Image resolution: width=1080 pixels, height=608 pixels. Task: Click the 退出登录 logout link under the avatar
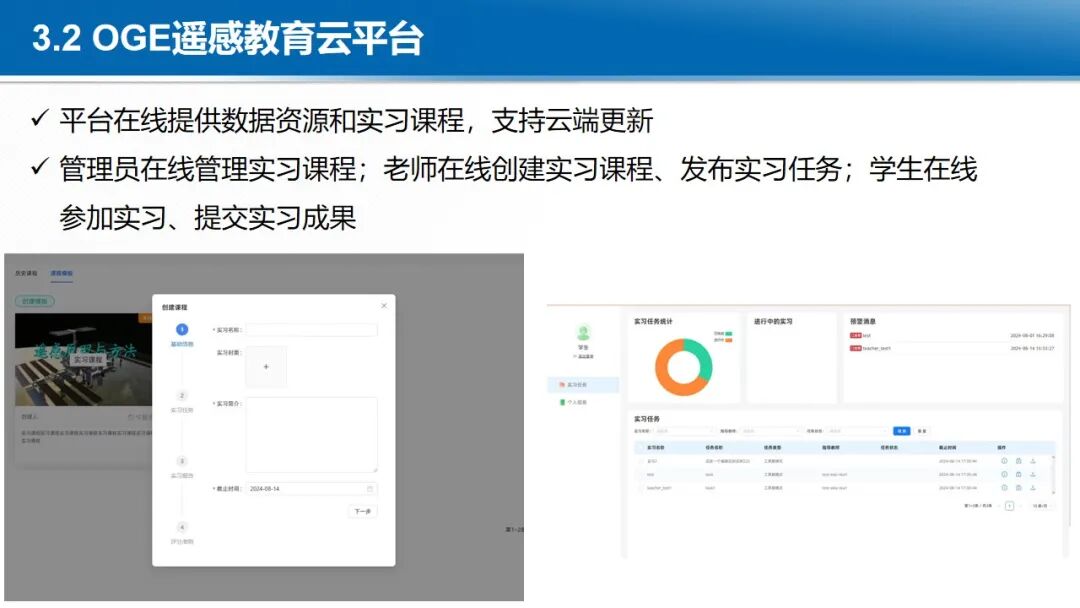click(584, 357)
